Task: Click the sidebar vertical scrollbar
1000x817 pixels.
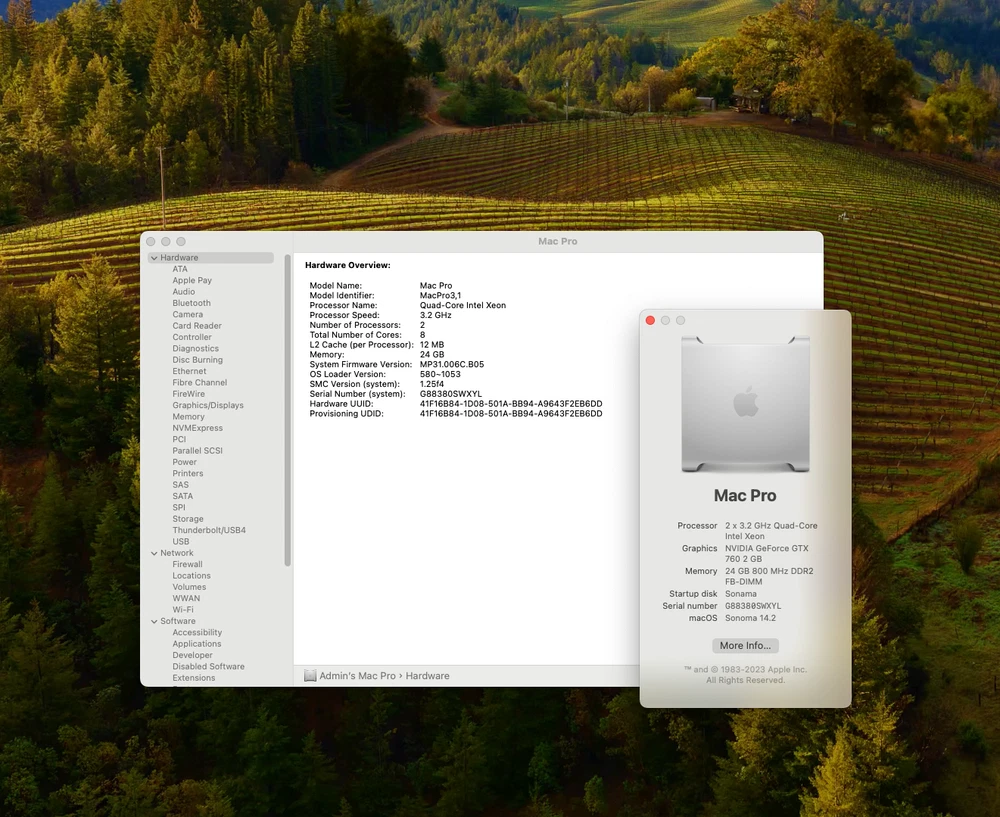Action: point(288,411)
